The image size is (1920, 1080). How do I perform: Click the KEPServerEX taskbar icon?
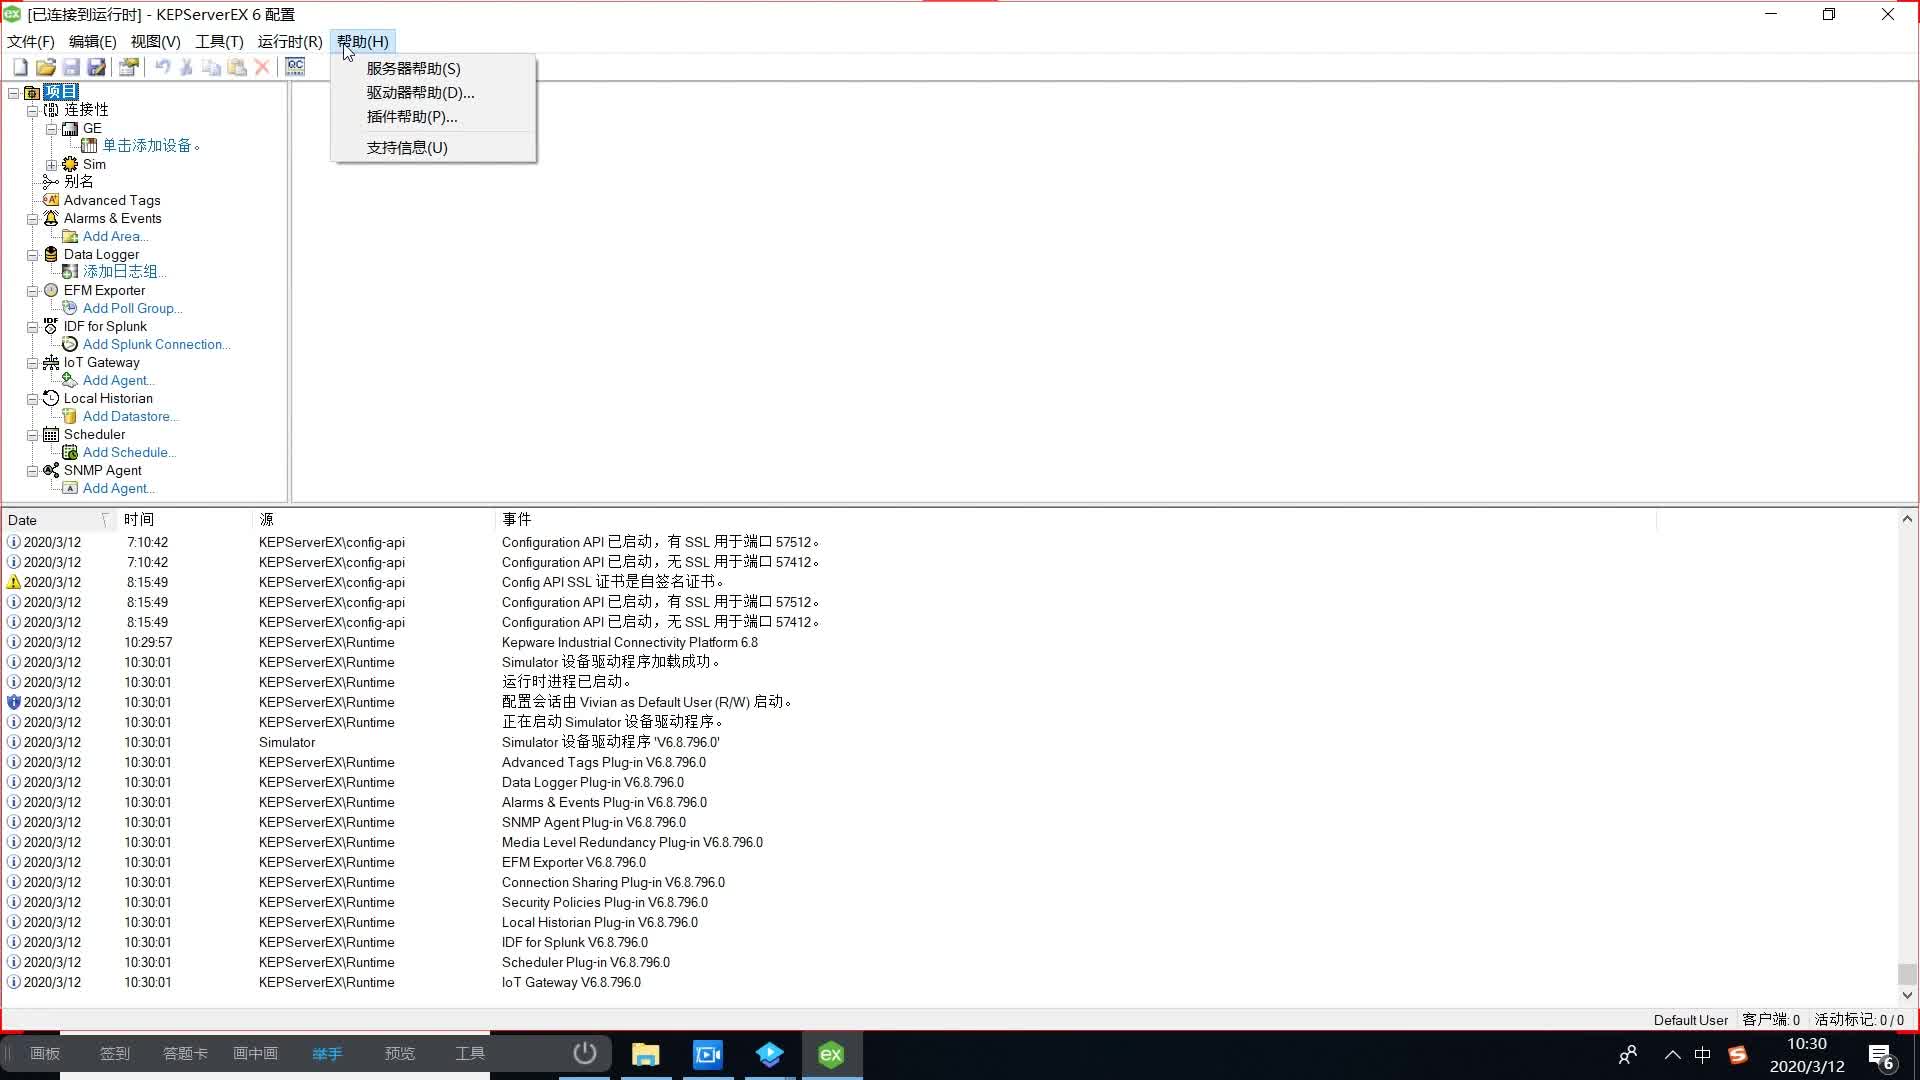pyautogui.click(x=831, y=1054)
